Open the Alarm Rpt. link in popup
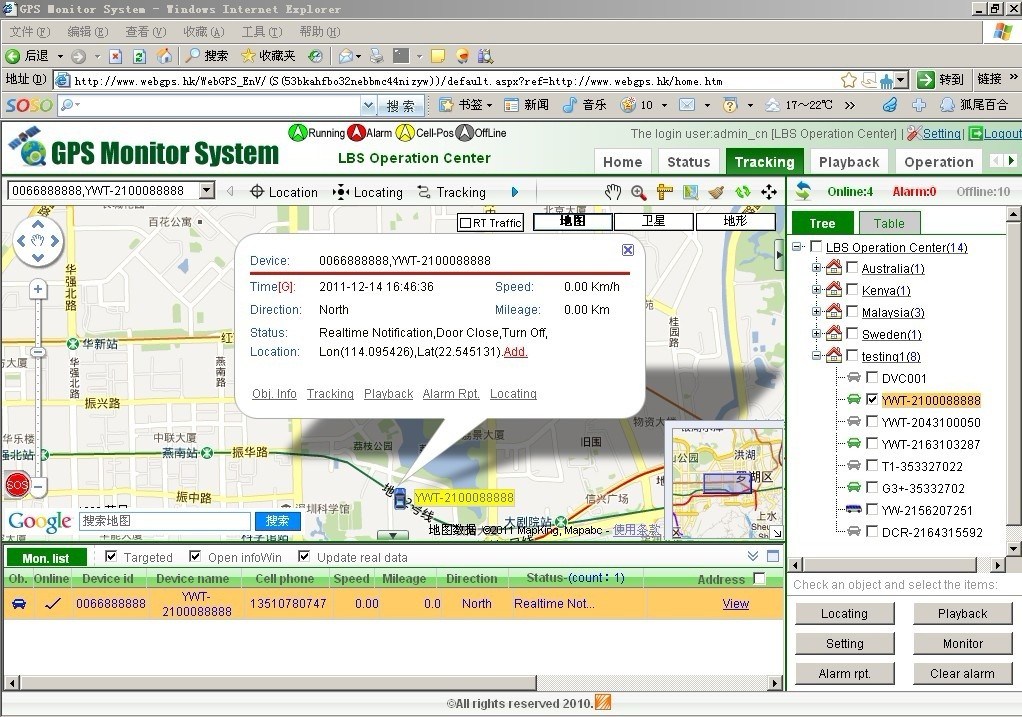 (x=451, y=394)
